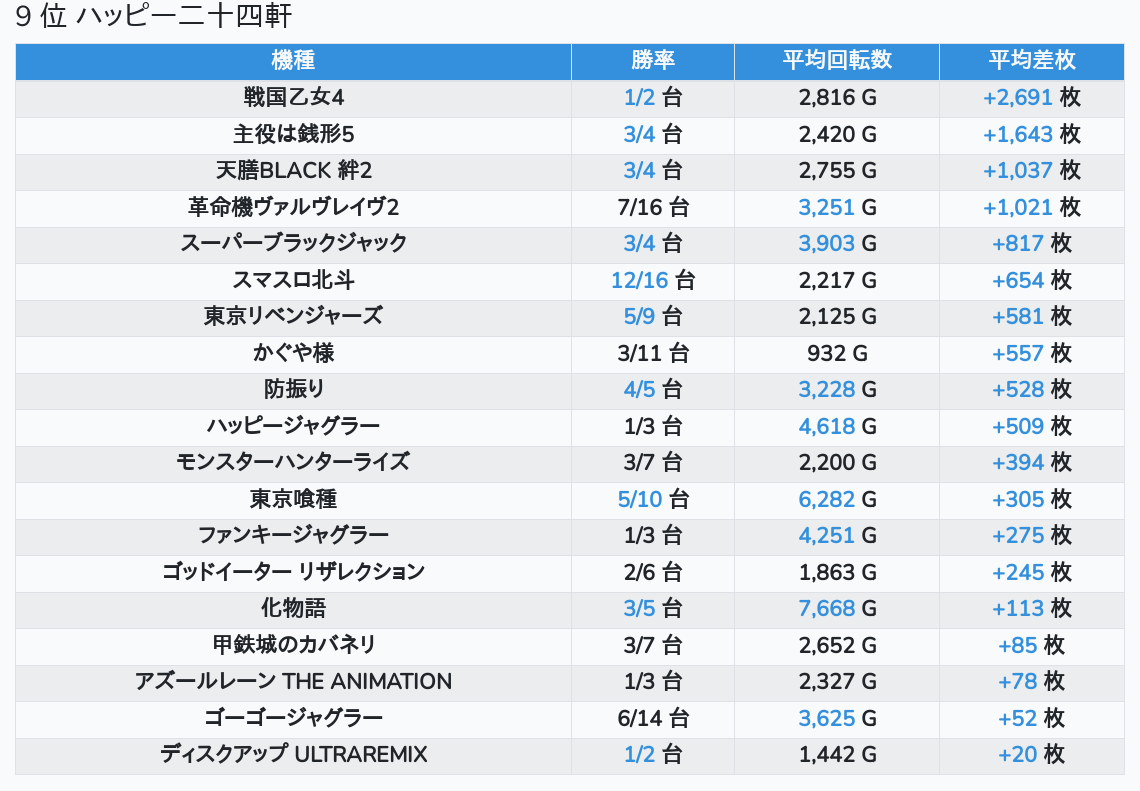
Task: Click 革命機ヴァルヴレイヴ2 in the table
Action: 293,207
